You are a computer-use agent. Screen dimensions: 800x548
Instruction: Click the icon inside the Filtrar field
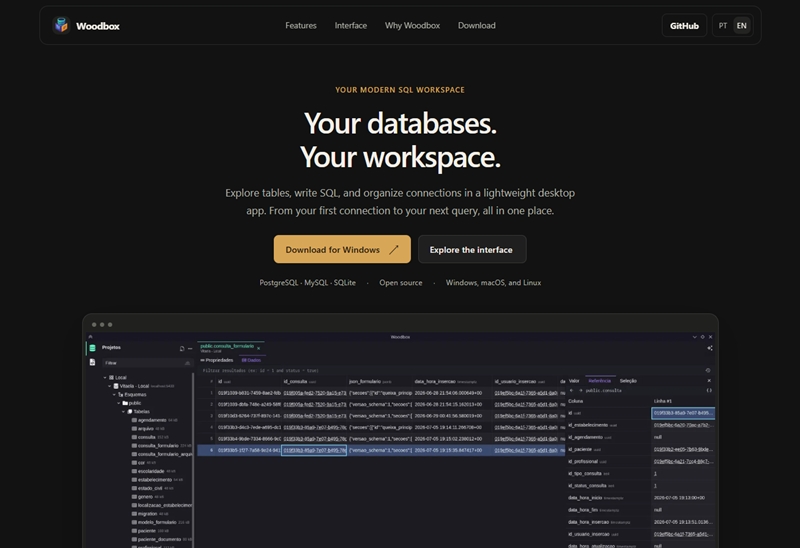187,363
